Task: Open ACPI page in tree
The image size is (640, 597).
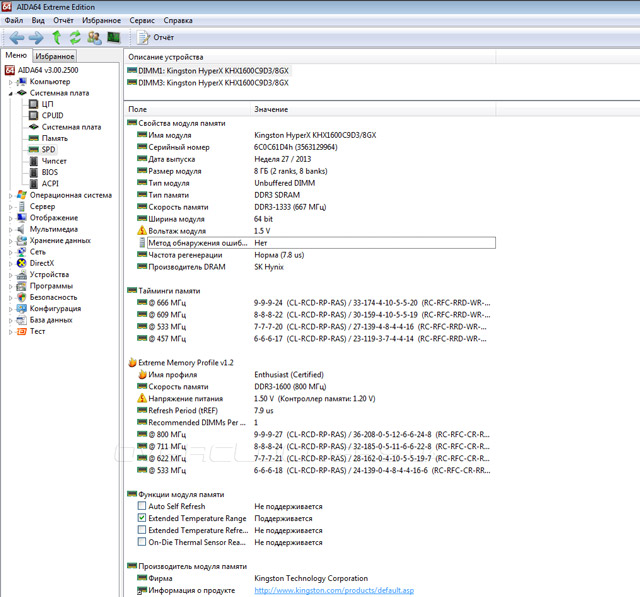Action: (50, 184)
